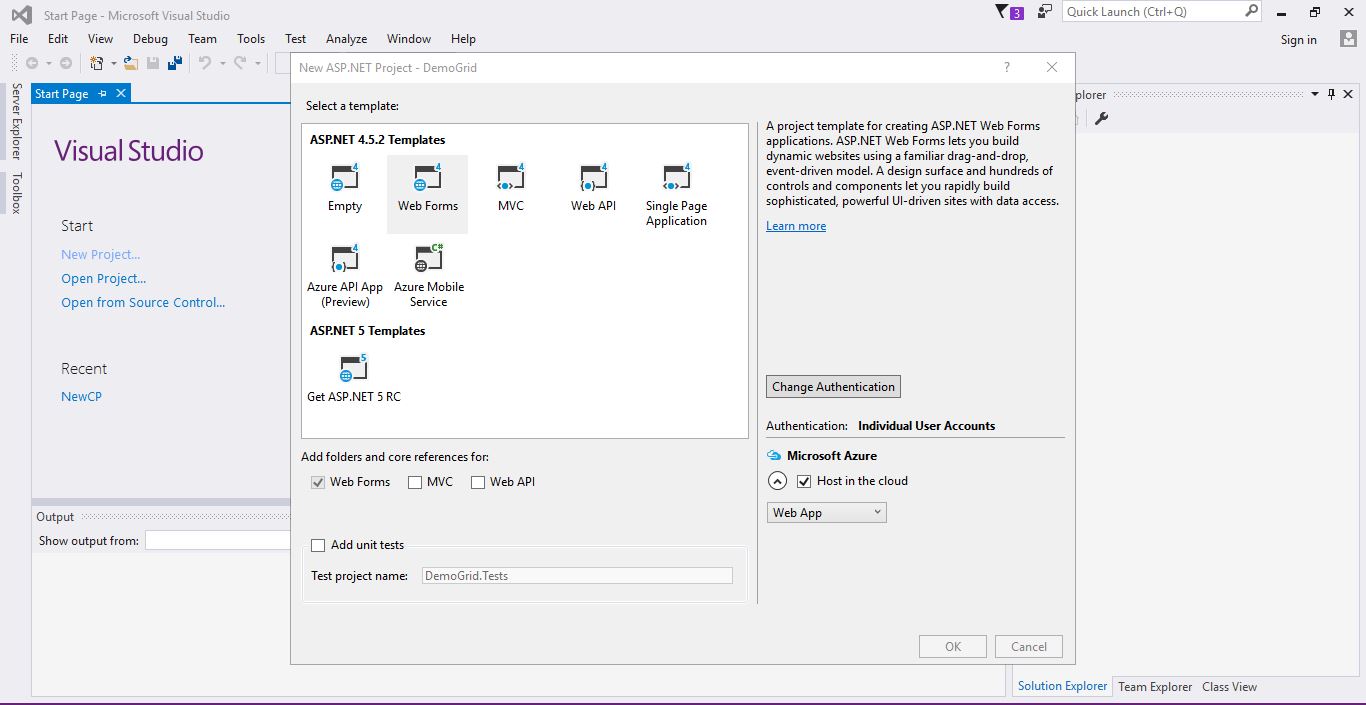Pin the Solution Explorer panel (auto hide)
Screen dimensions: 1366x705
pyautogui.click(x=1332, y=94)
